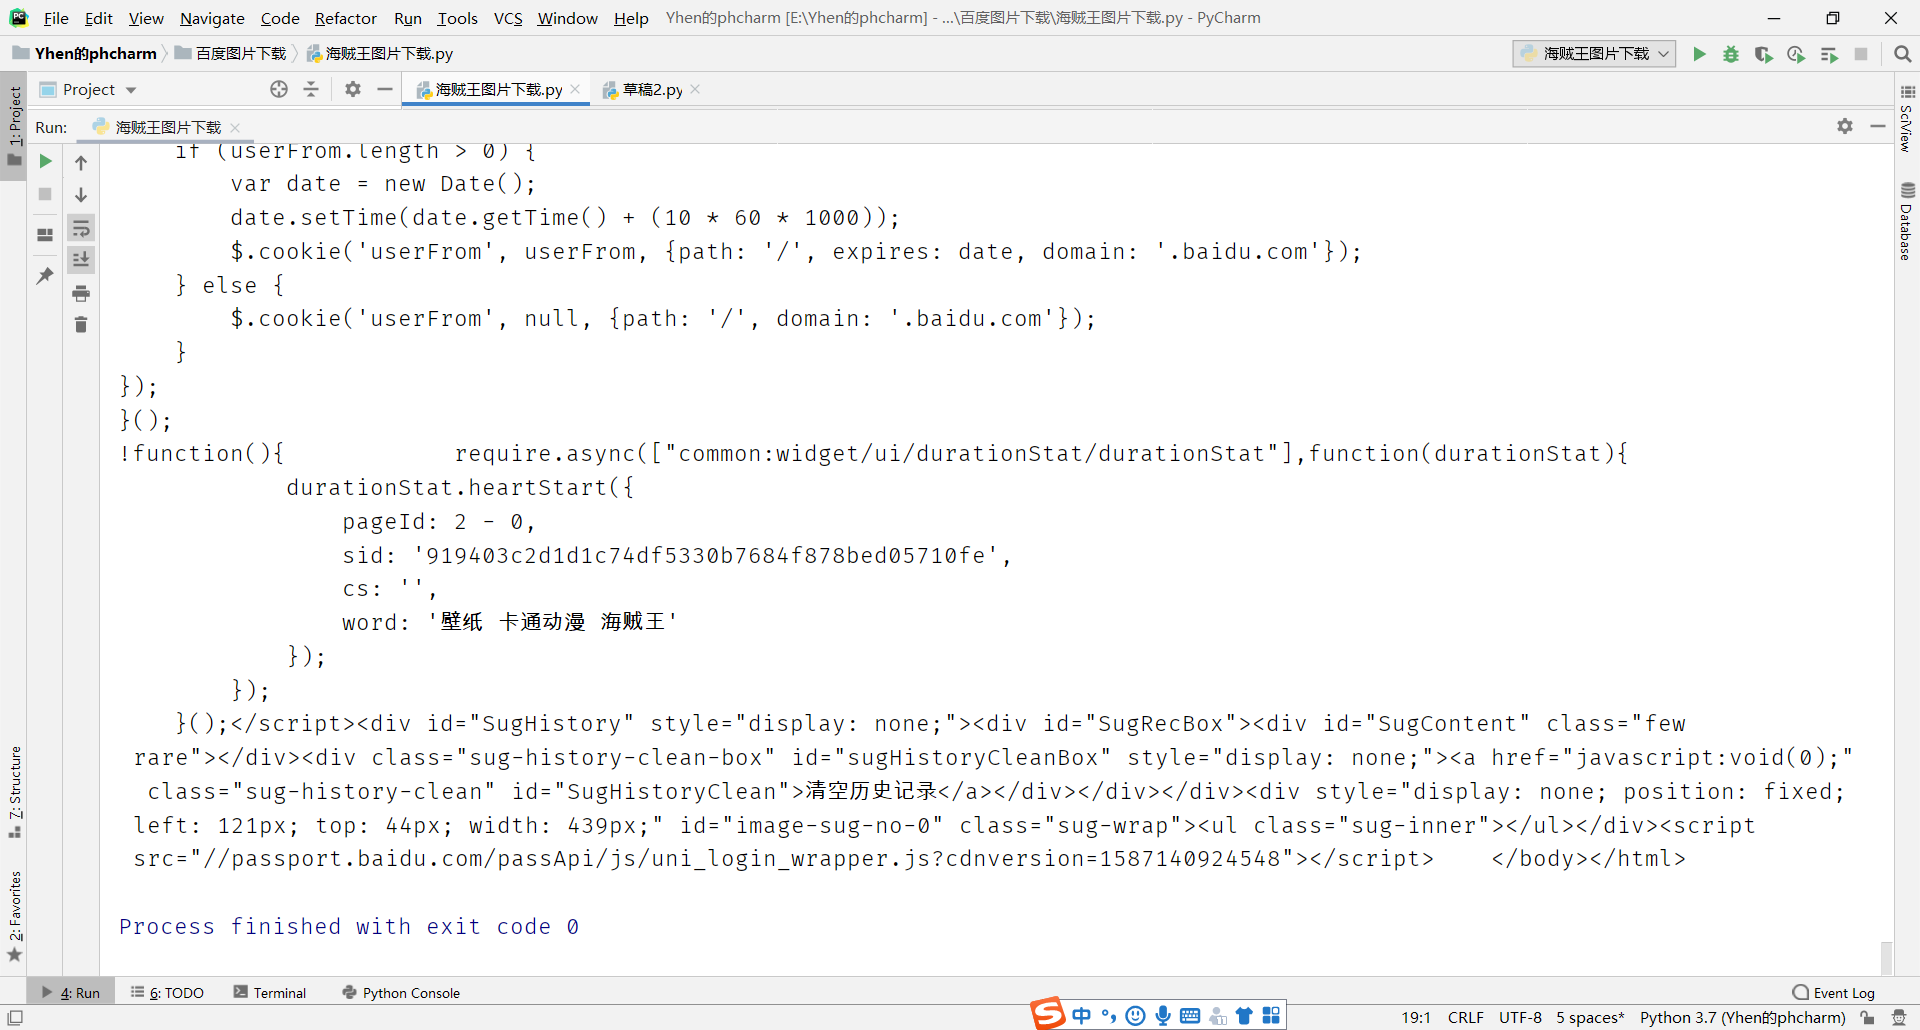Screen dimensions: 1920x1030
Task: Change the 5 spaces indent setting
Action: [1590, 1017]
